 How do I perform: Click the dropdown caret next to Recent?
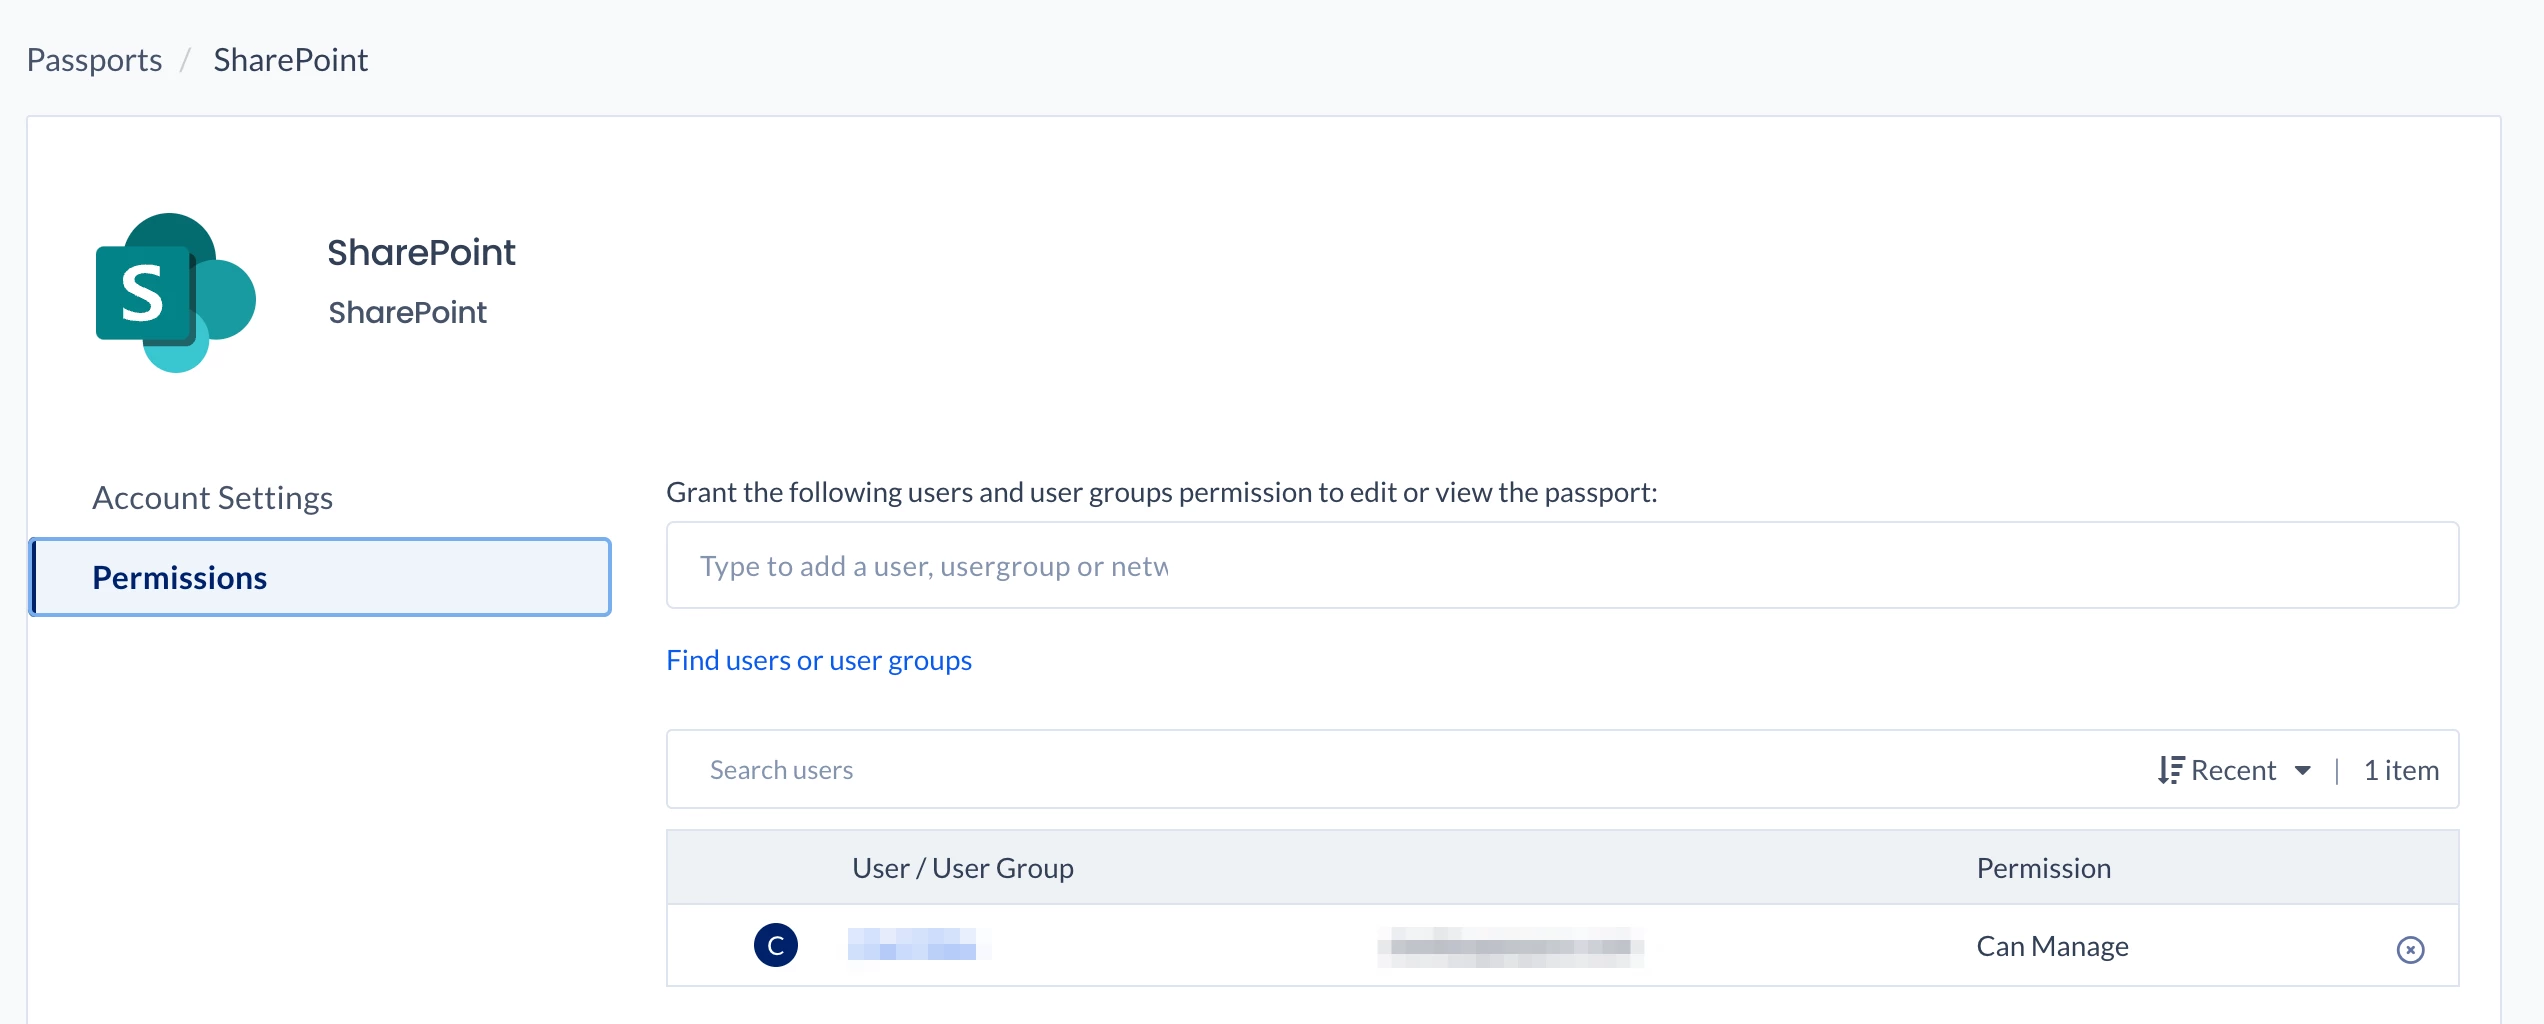coord(2303,770)
